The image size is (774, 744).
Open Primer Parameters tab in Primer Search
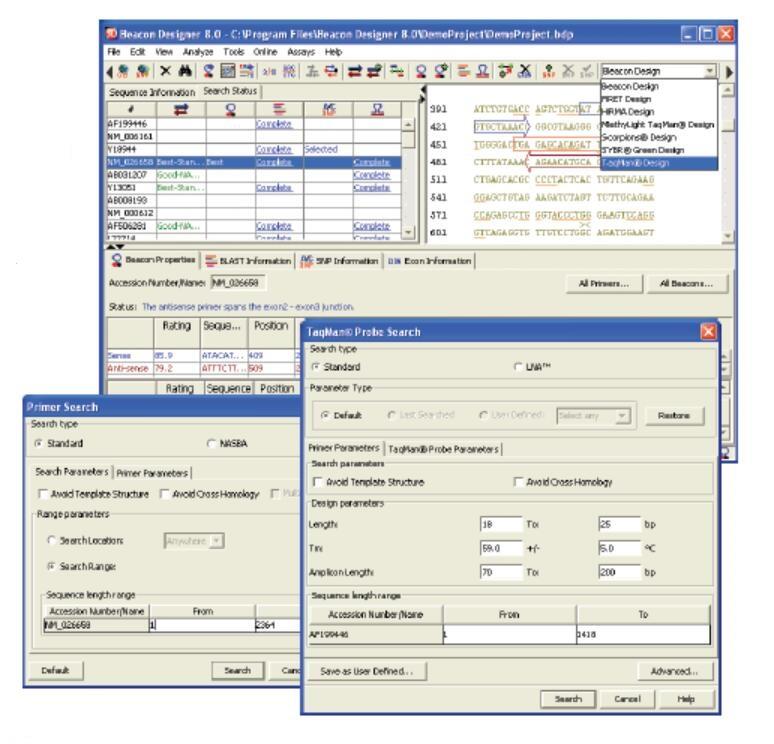pos(152,473)
